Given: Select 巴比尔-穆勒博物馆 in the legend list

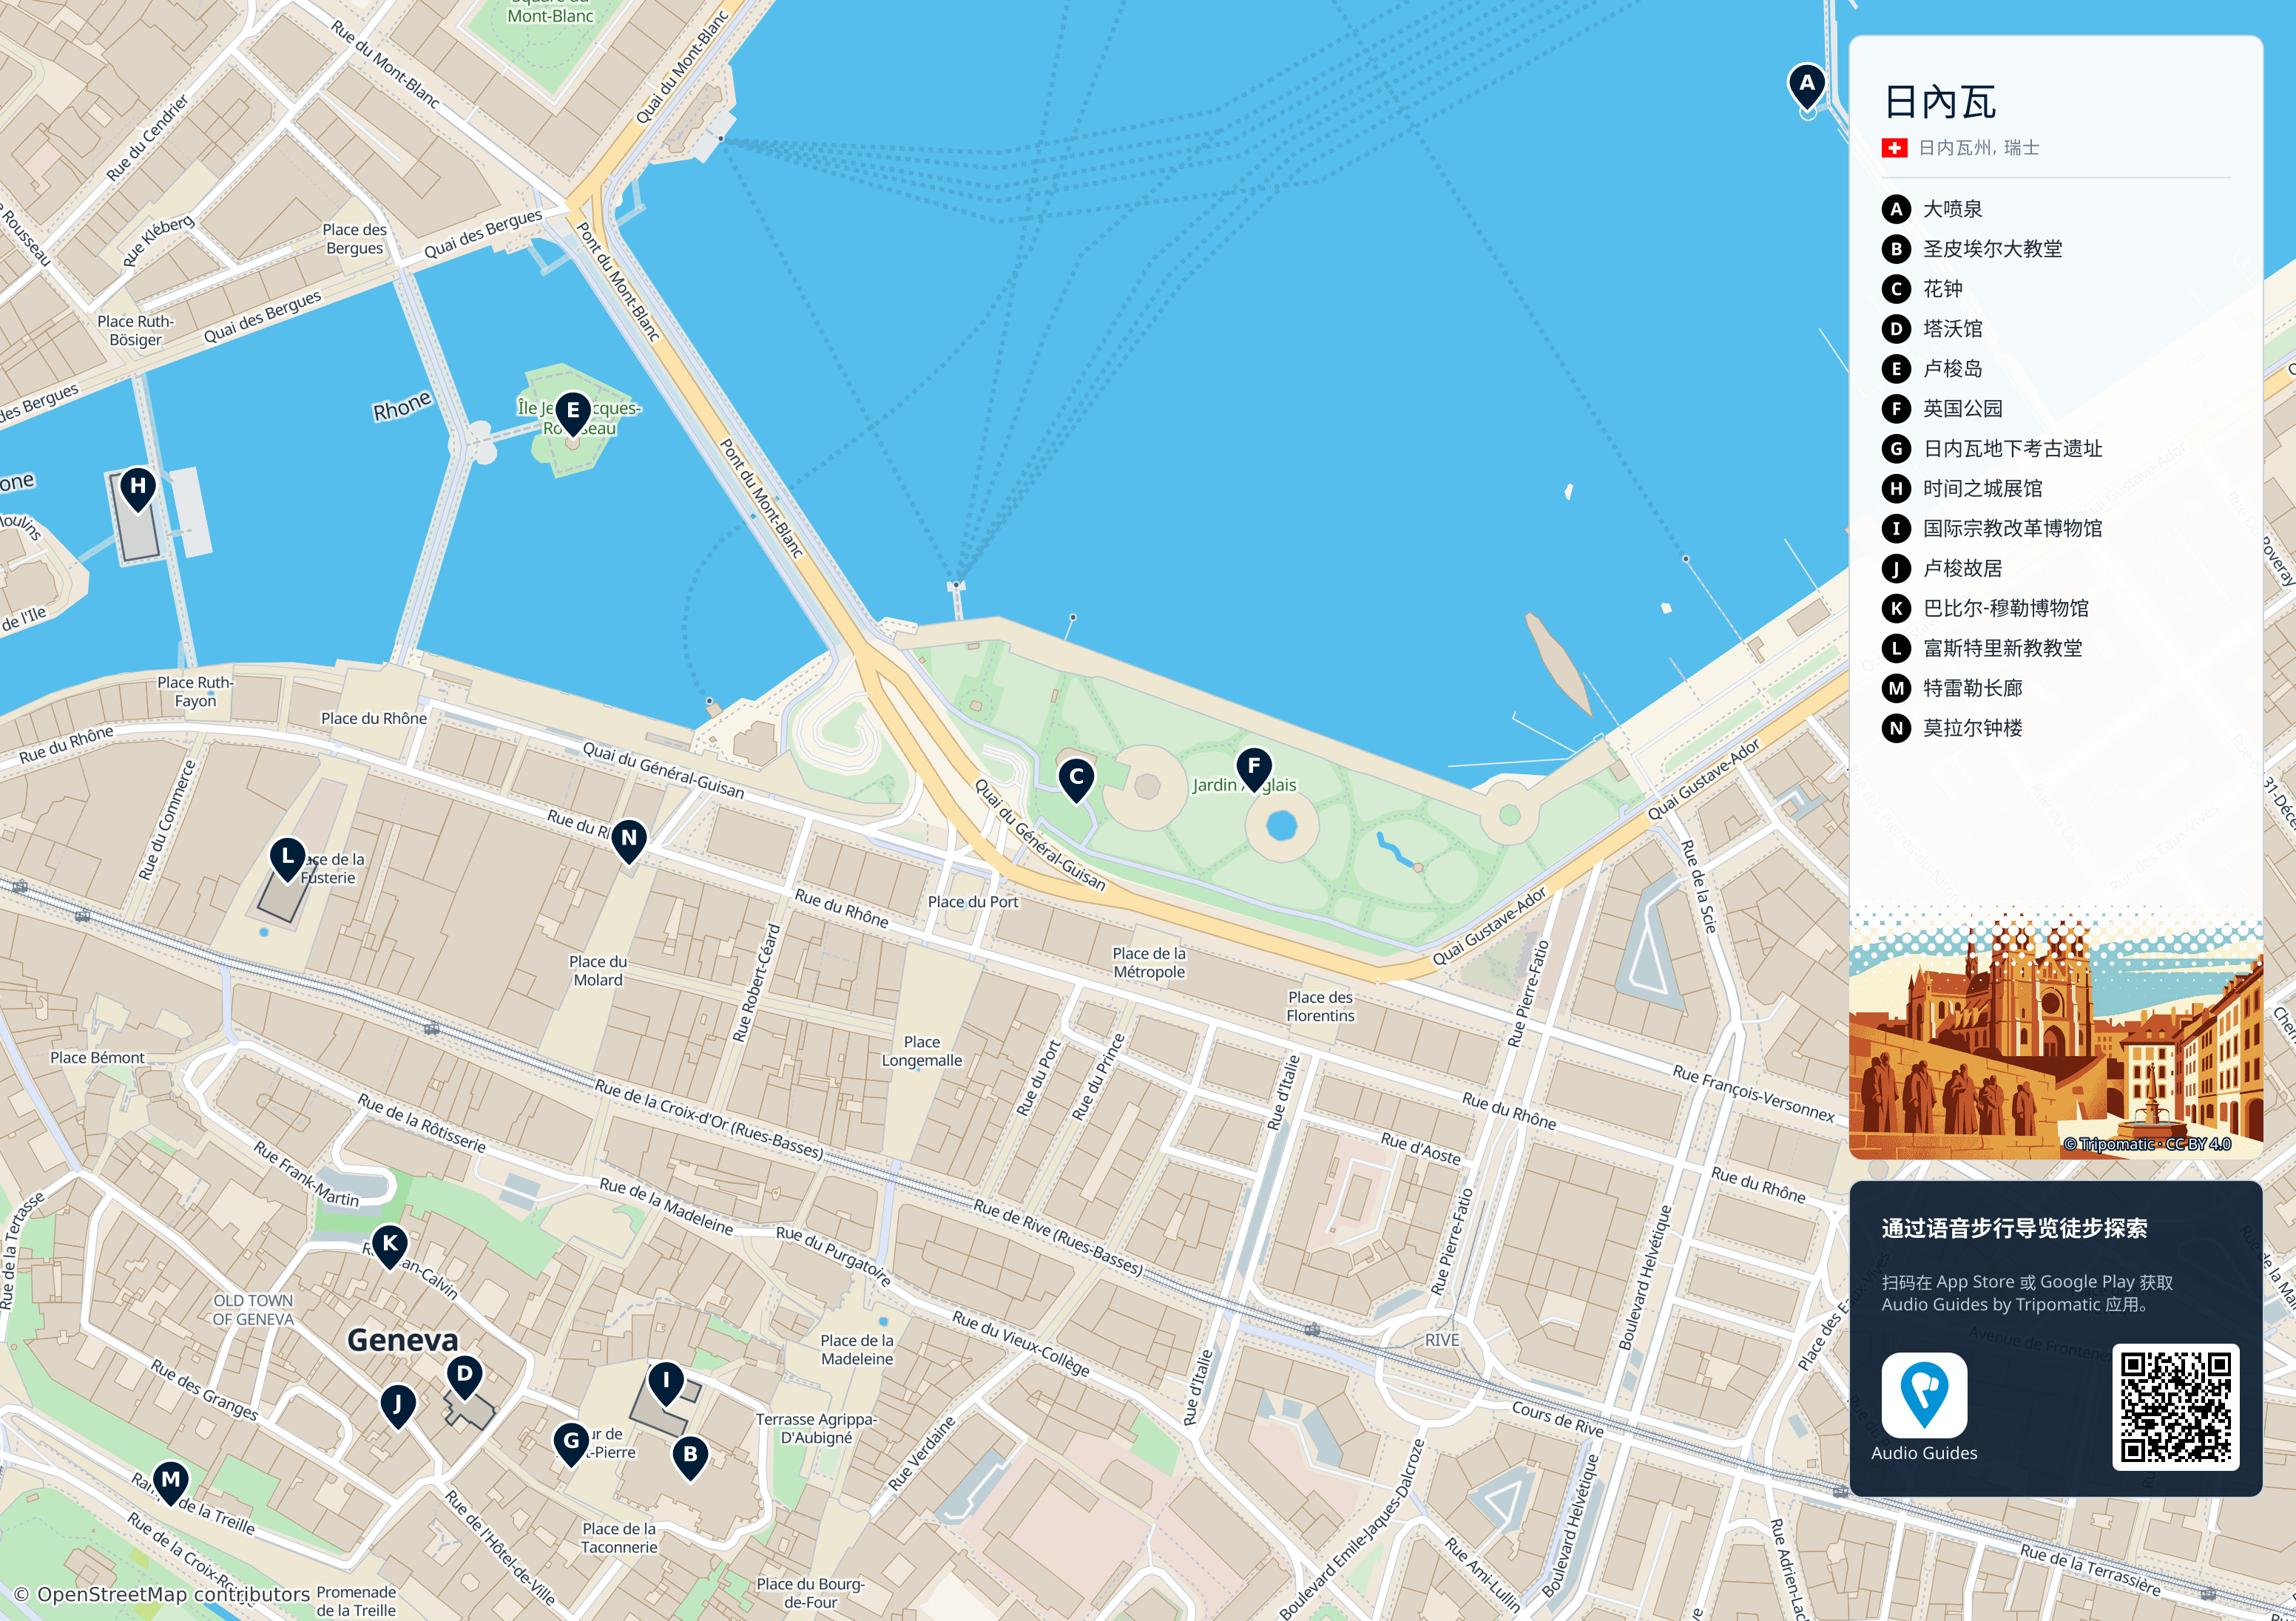Looking at the screenshot, I should pos(2005,608).
